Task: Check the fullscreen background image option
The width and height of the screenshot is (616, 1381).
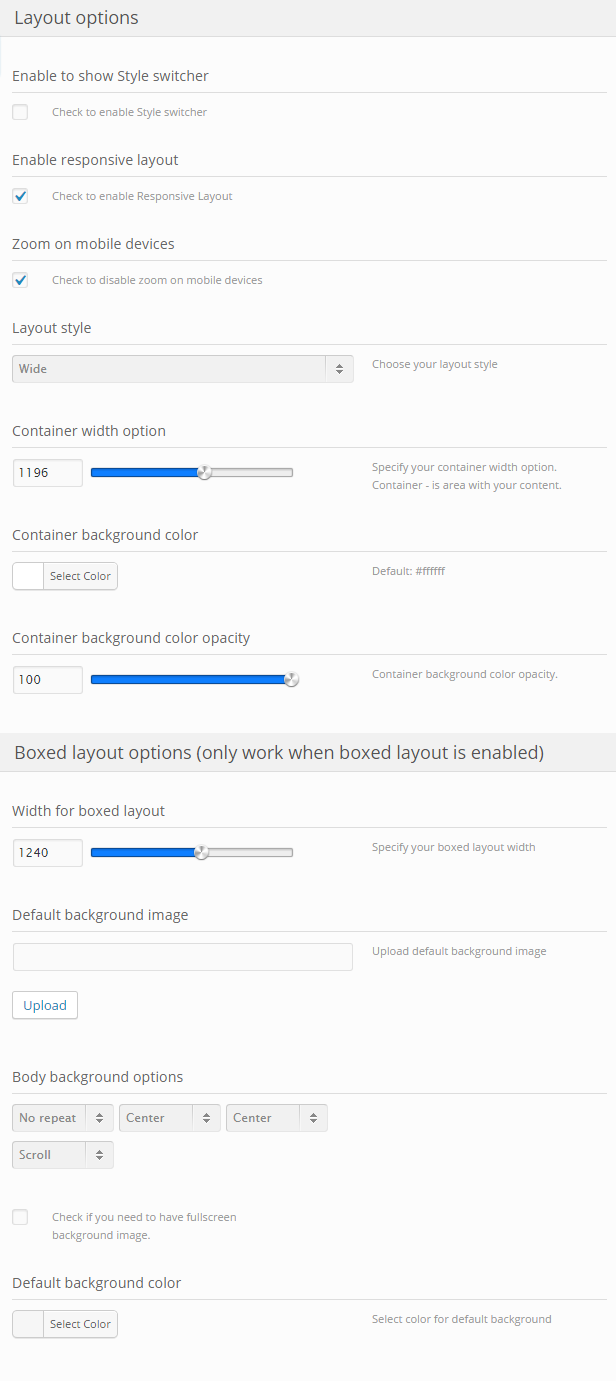Action: point(20,1217)
